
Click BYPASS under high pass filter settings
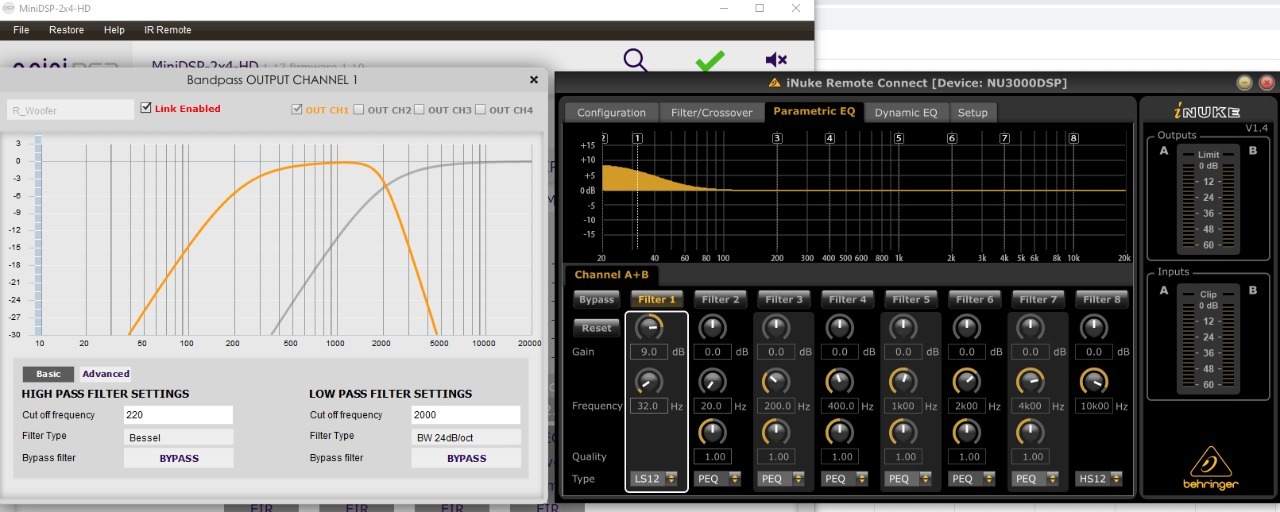click(x=179, y=458)
